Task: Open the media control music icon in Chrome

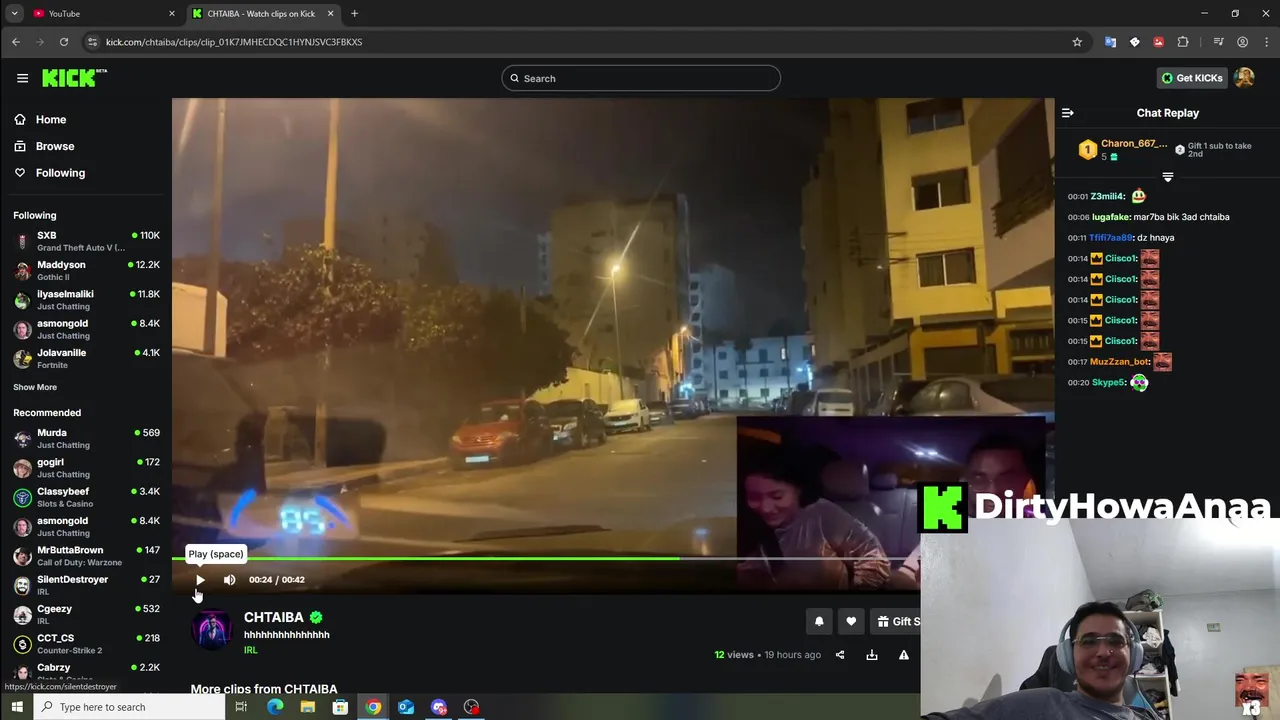Action: [x=1218, y=42]
